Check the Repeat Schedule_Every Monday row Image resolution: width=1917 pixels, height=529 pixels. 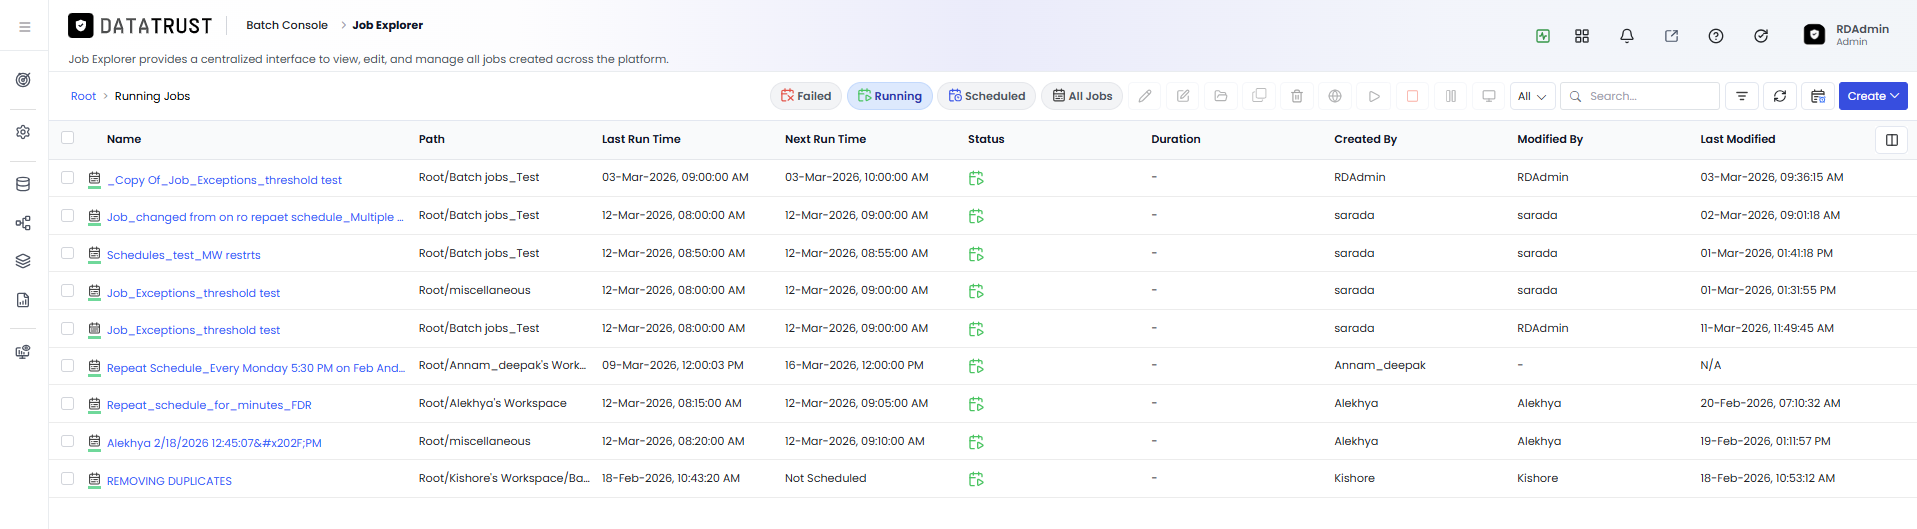[68, 366]
